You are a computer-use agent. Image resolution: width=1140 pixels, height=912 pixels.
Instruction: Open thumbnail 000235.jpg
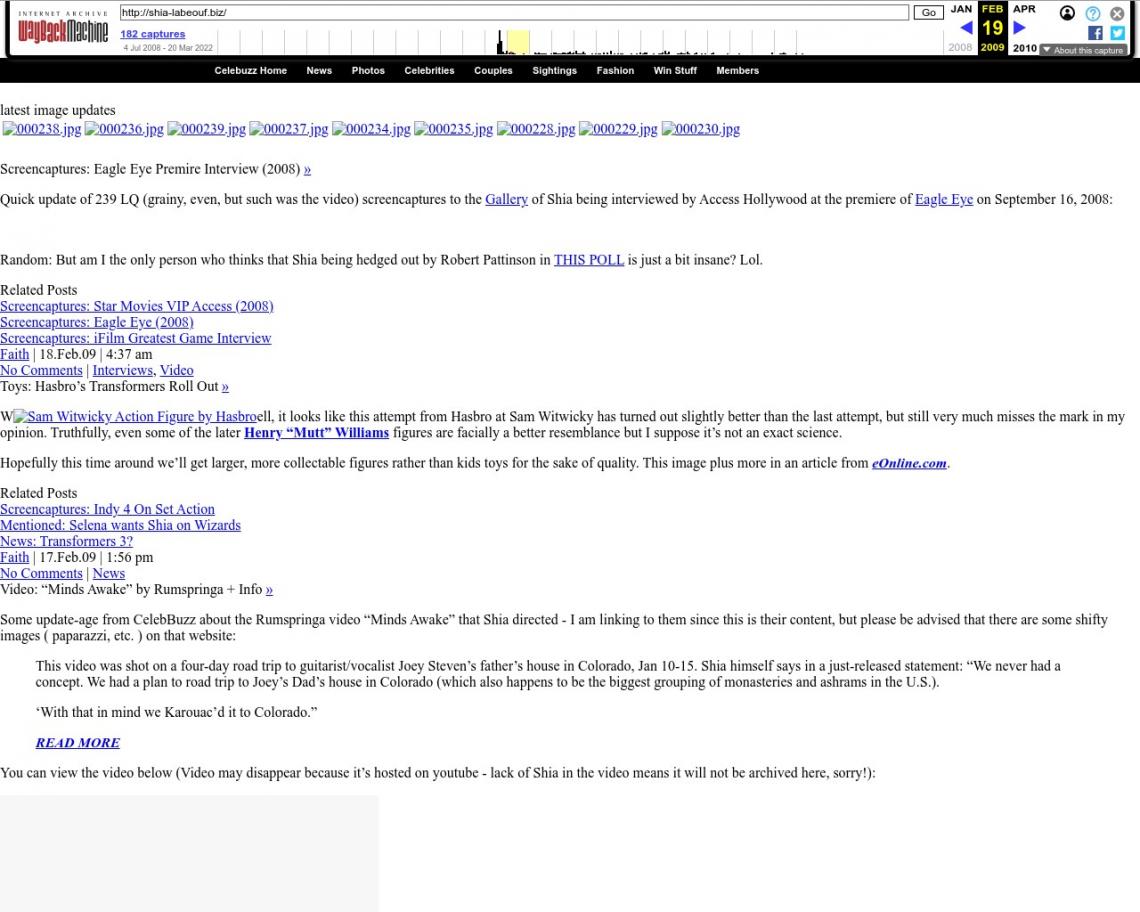[454, 129]
